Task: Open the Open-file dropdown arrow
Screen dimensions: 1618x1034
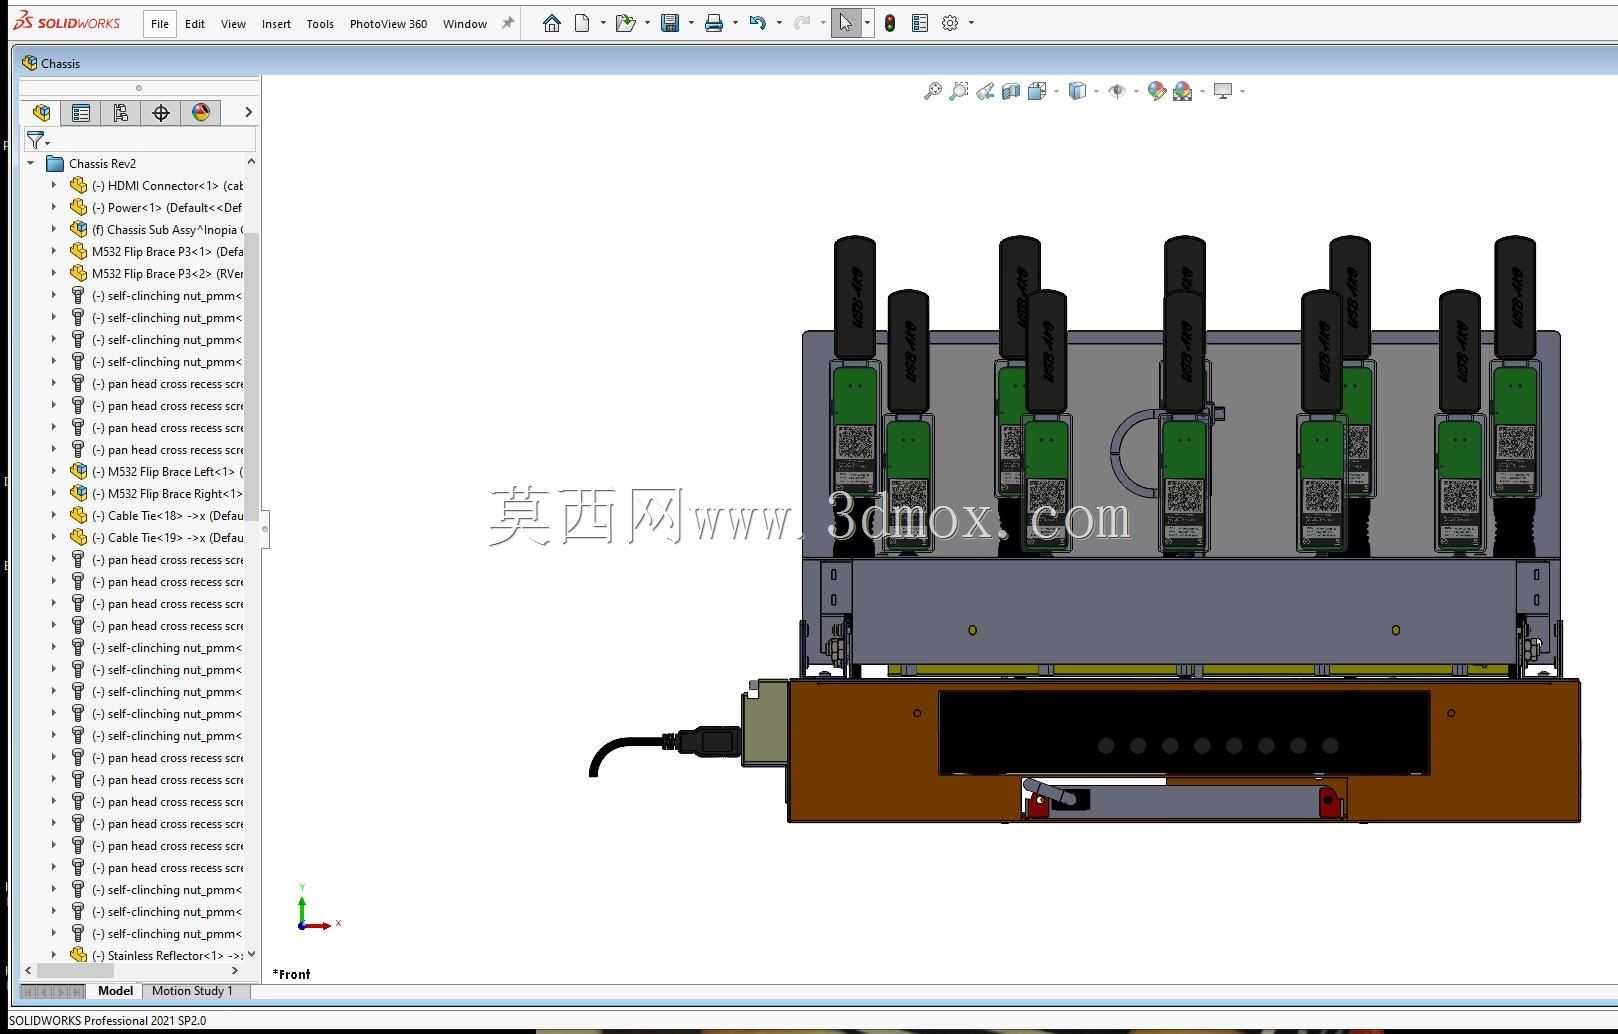Action: (647, 23)
